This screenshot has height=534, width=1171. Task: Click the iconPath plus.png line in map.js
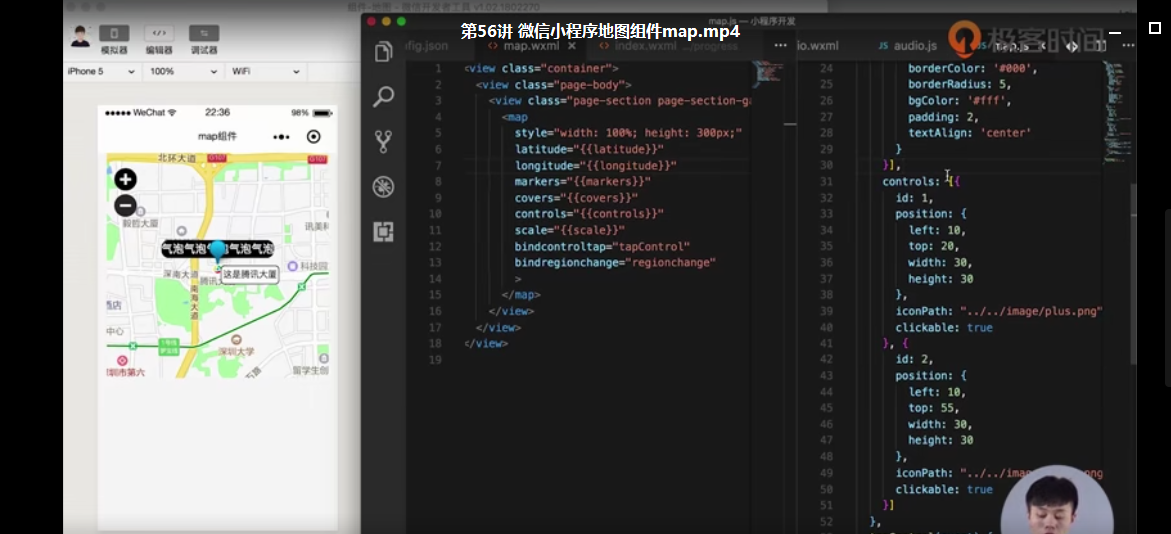pyautogui.click(x=999, y=311)
